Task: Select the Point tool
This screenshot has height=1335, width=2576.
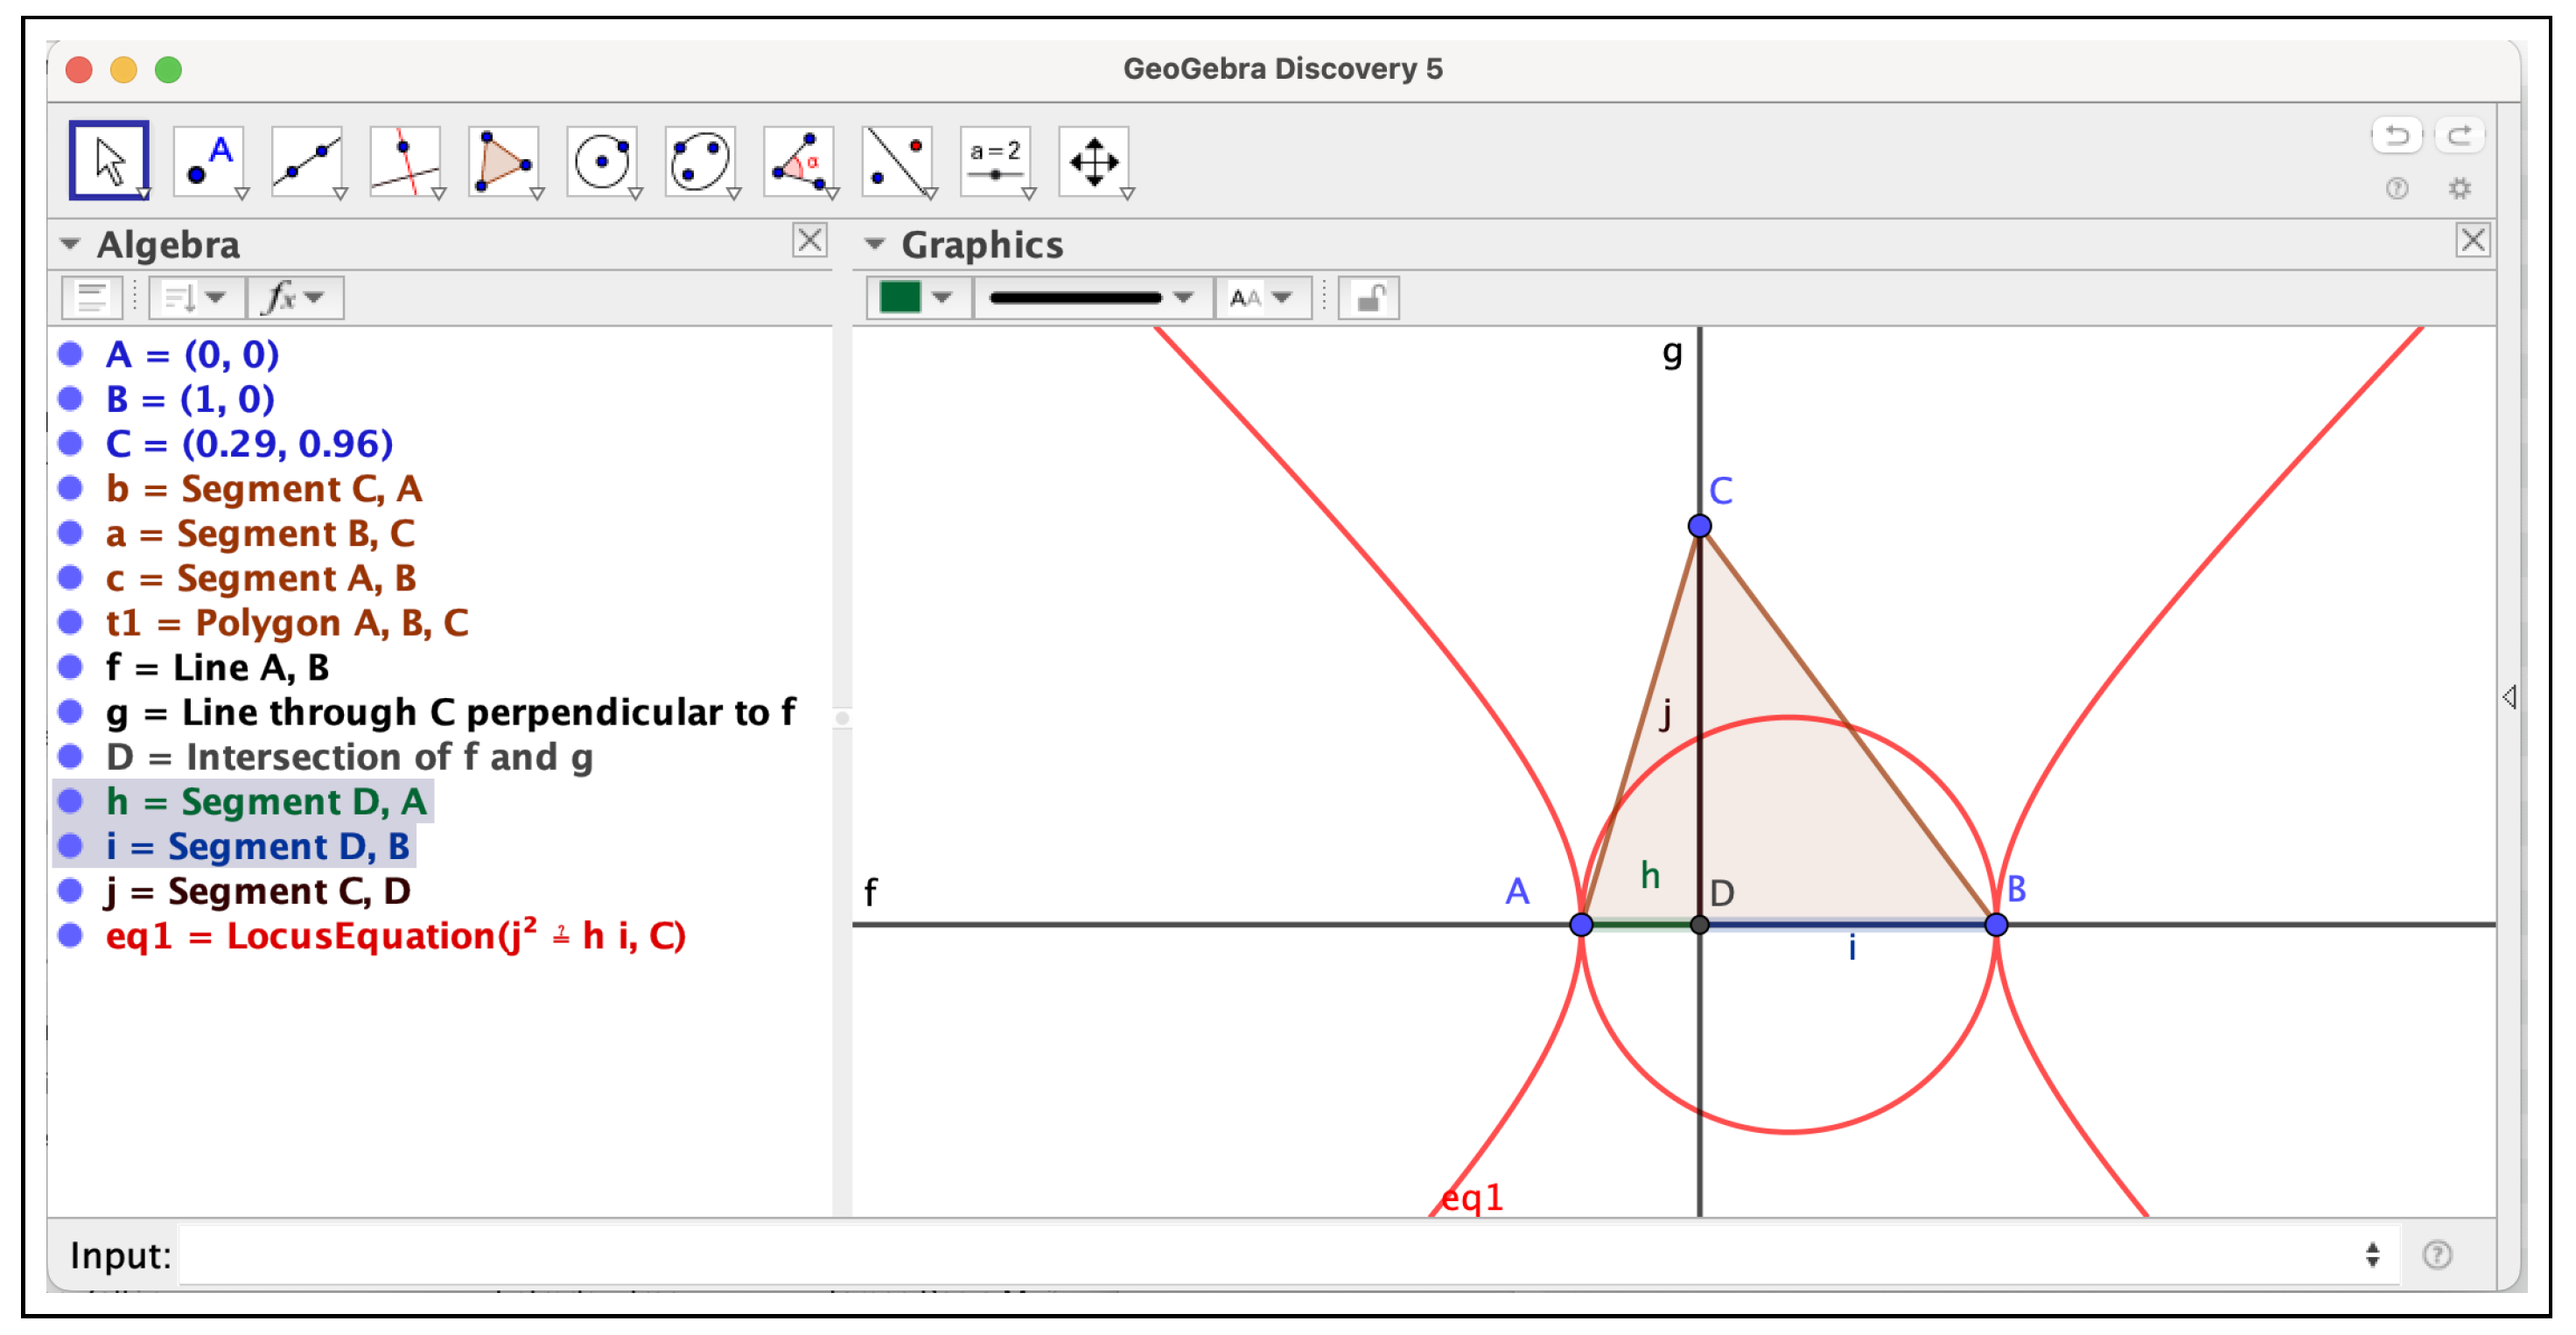Action: click(208, 161)
